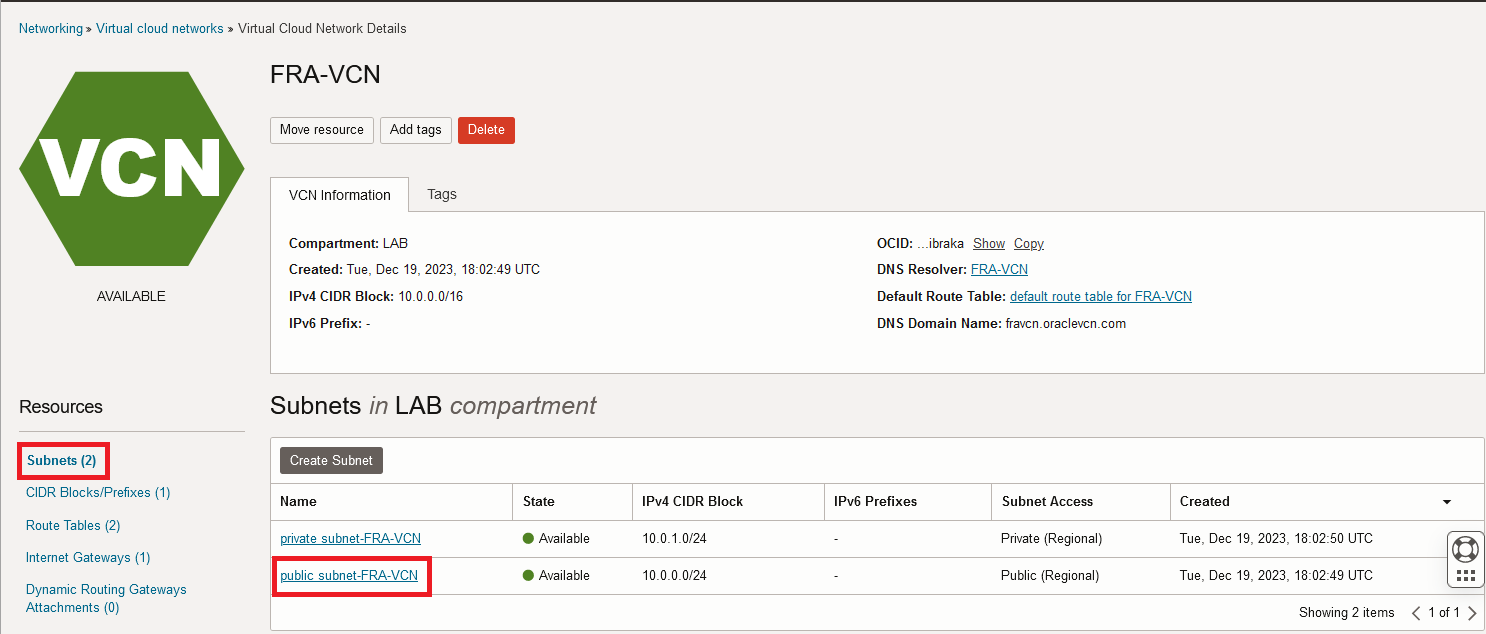Click the Add tags button
The image size is (1486, 634).
415,130
